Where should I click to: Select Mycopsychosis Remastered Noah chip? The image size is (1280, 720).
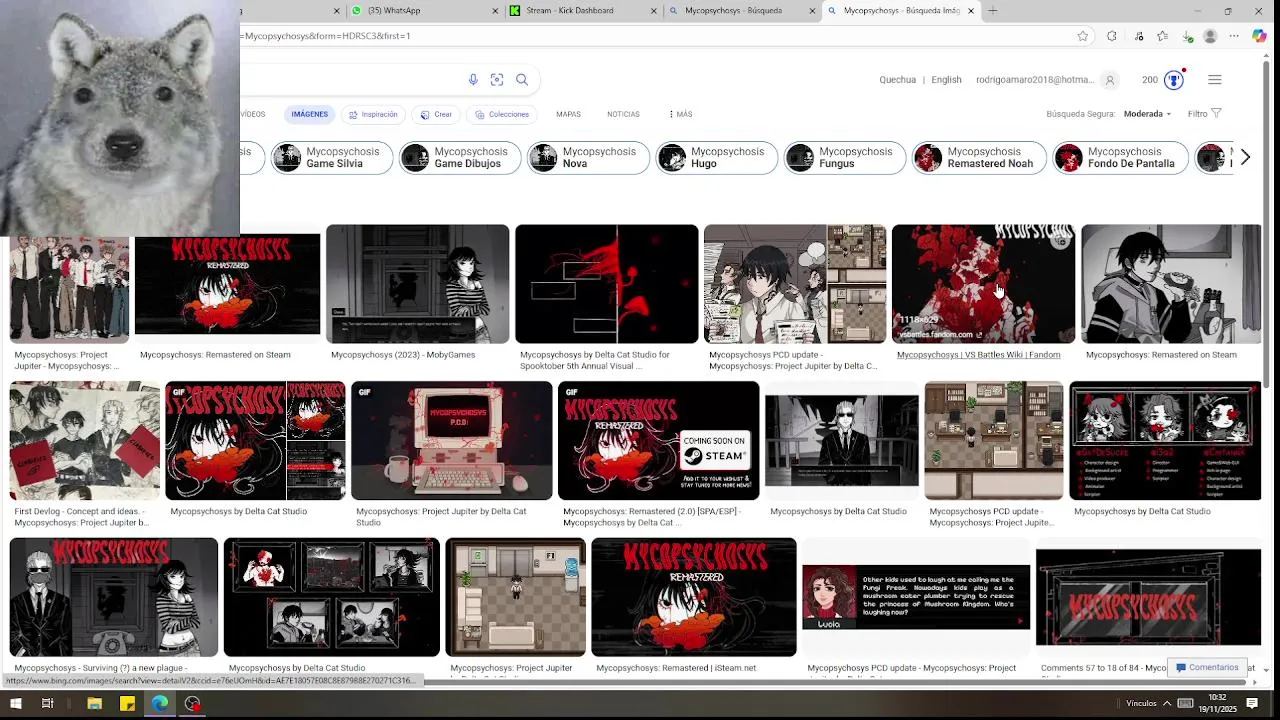pos(978,158)
